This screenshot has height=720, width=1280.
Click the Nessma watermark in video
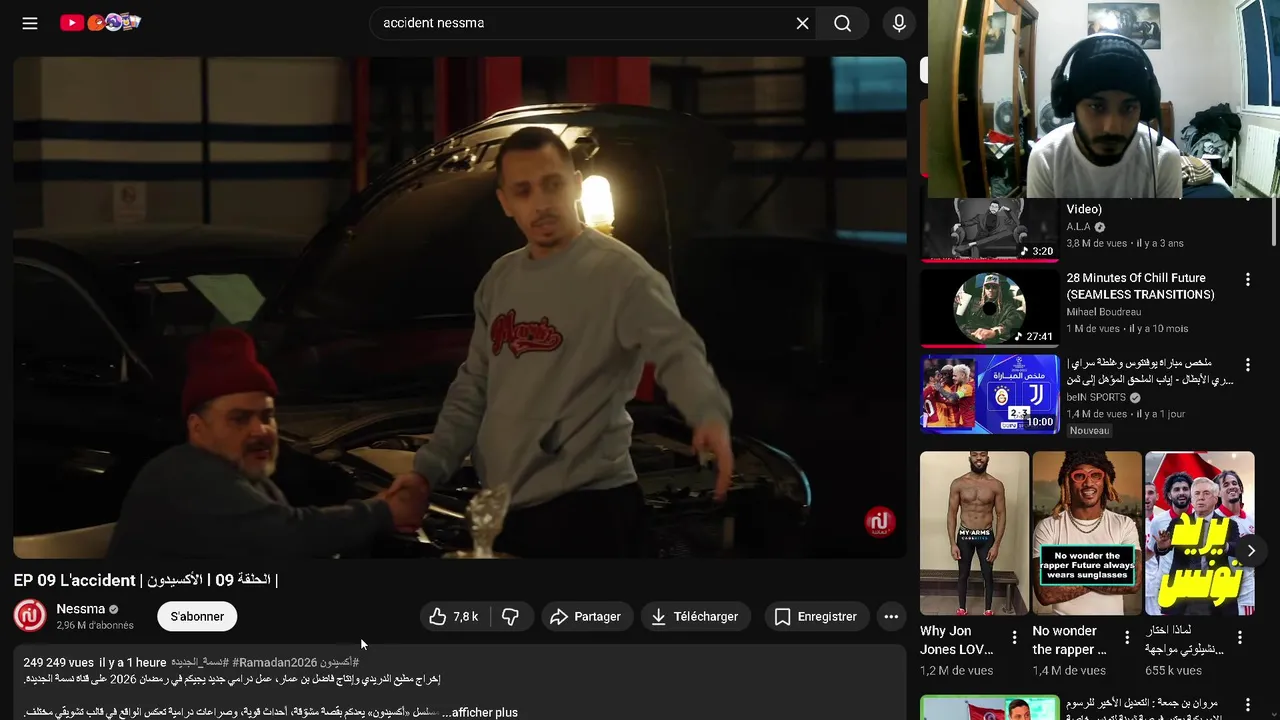(x=879, y=521)
